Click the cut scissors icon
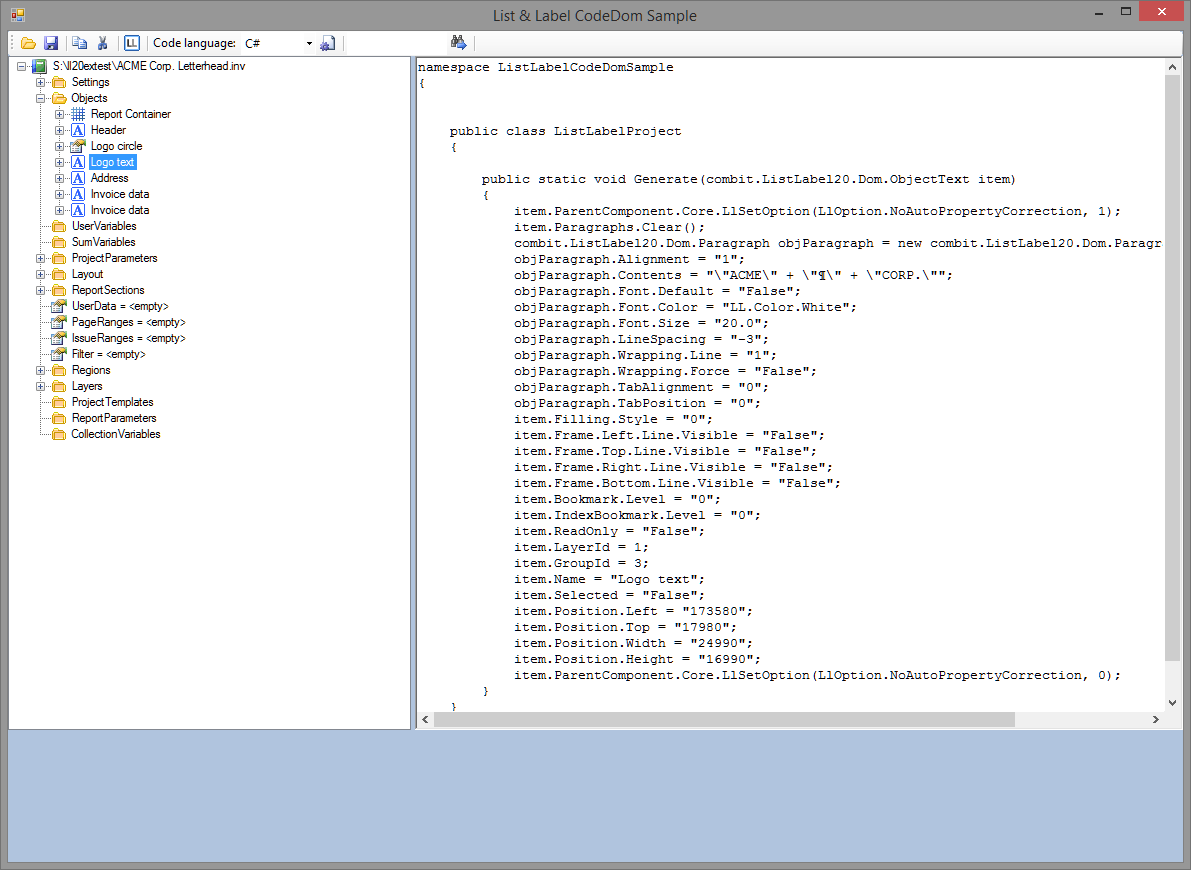Image resolution: width=1191 pixels, height=870 pixels. pyautogui.click(x=103, y=43)
